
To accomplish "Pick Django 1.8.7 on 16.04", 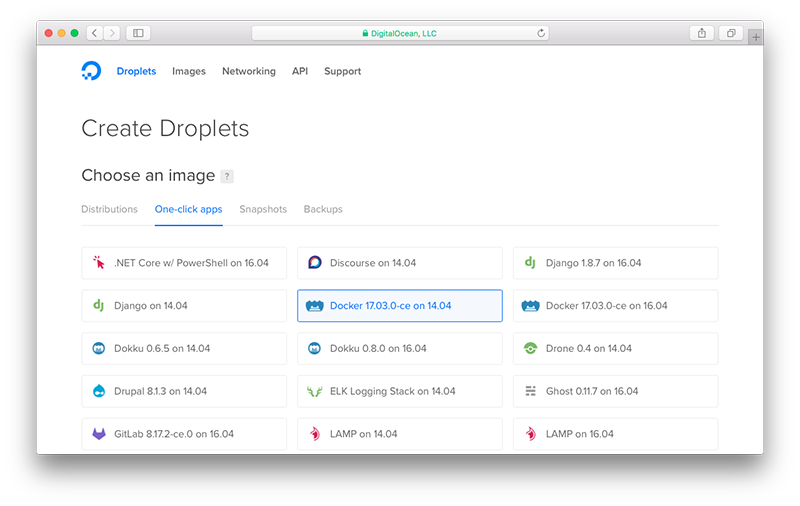I will pyautogui.click(x=616, y=263).
